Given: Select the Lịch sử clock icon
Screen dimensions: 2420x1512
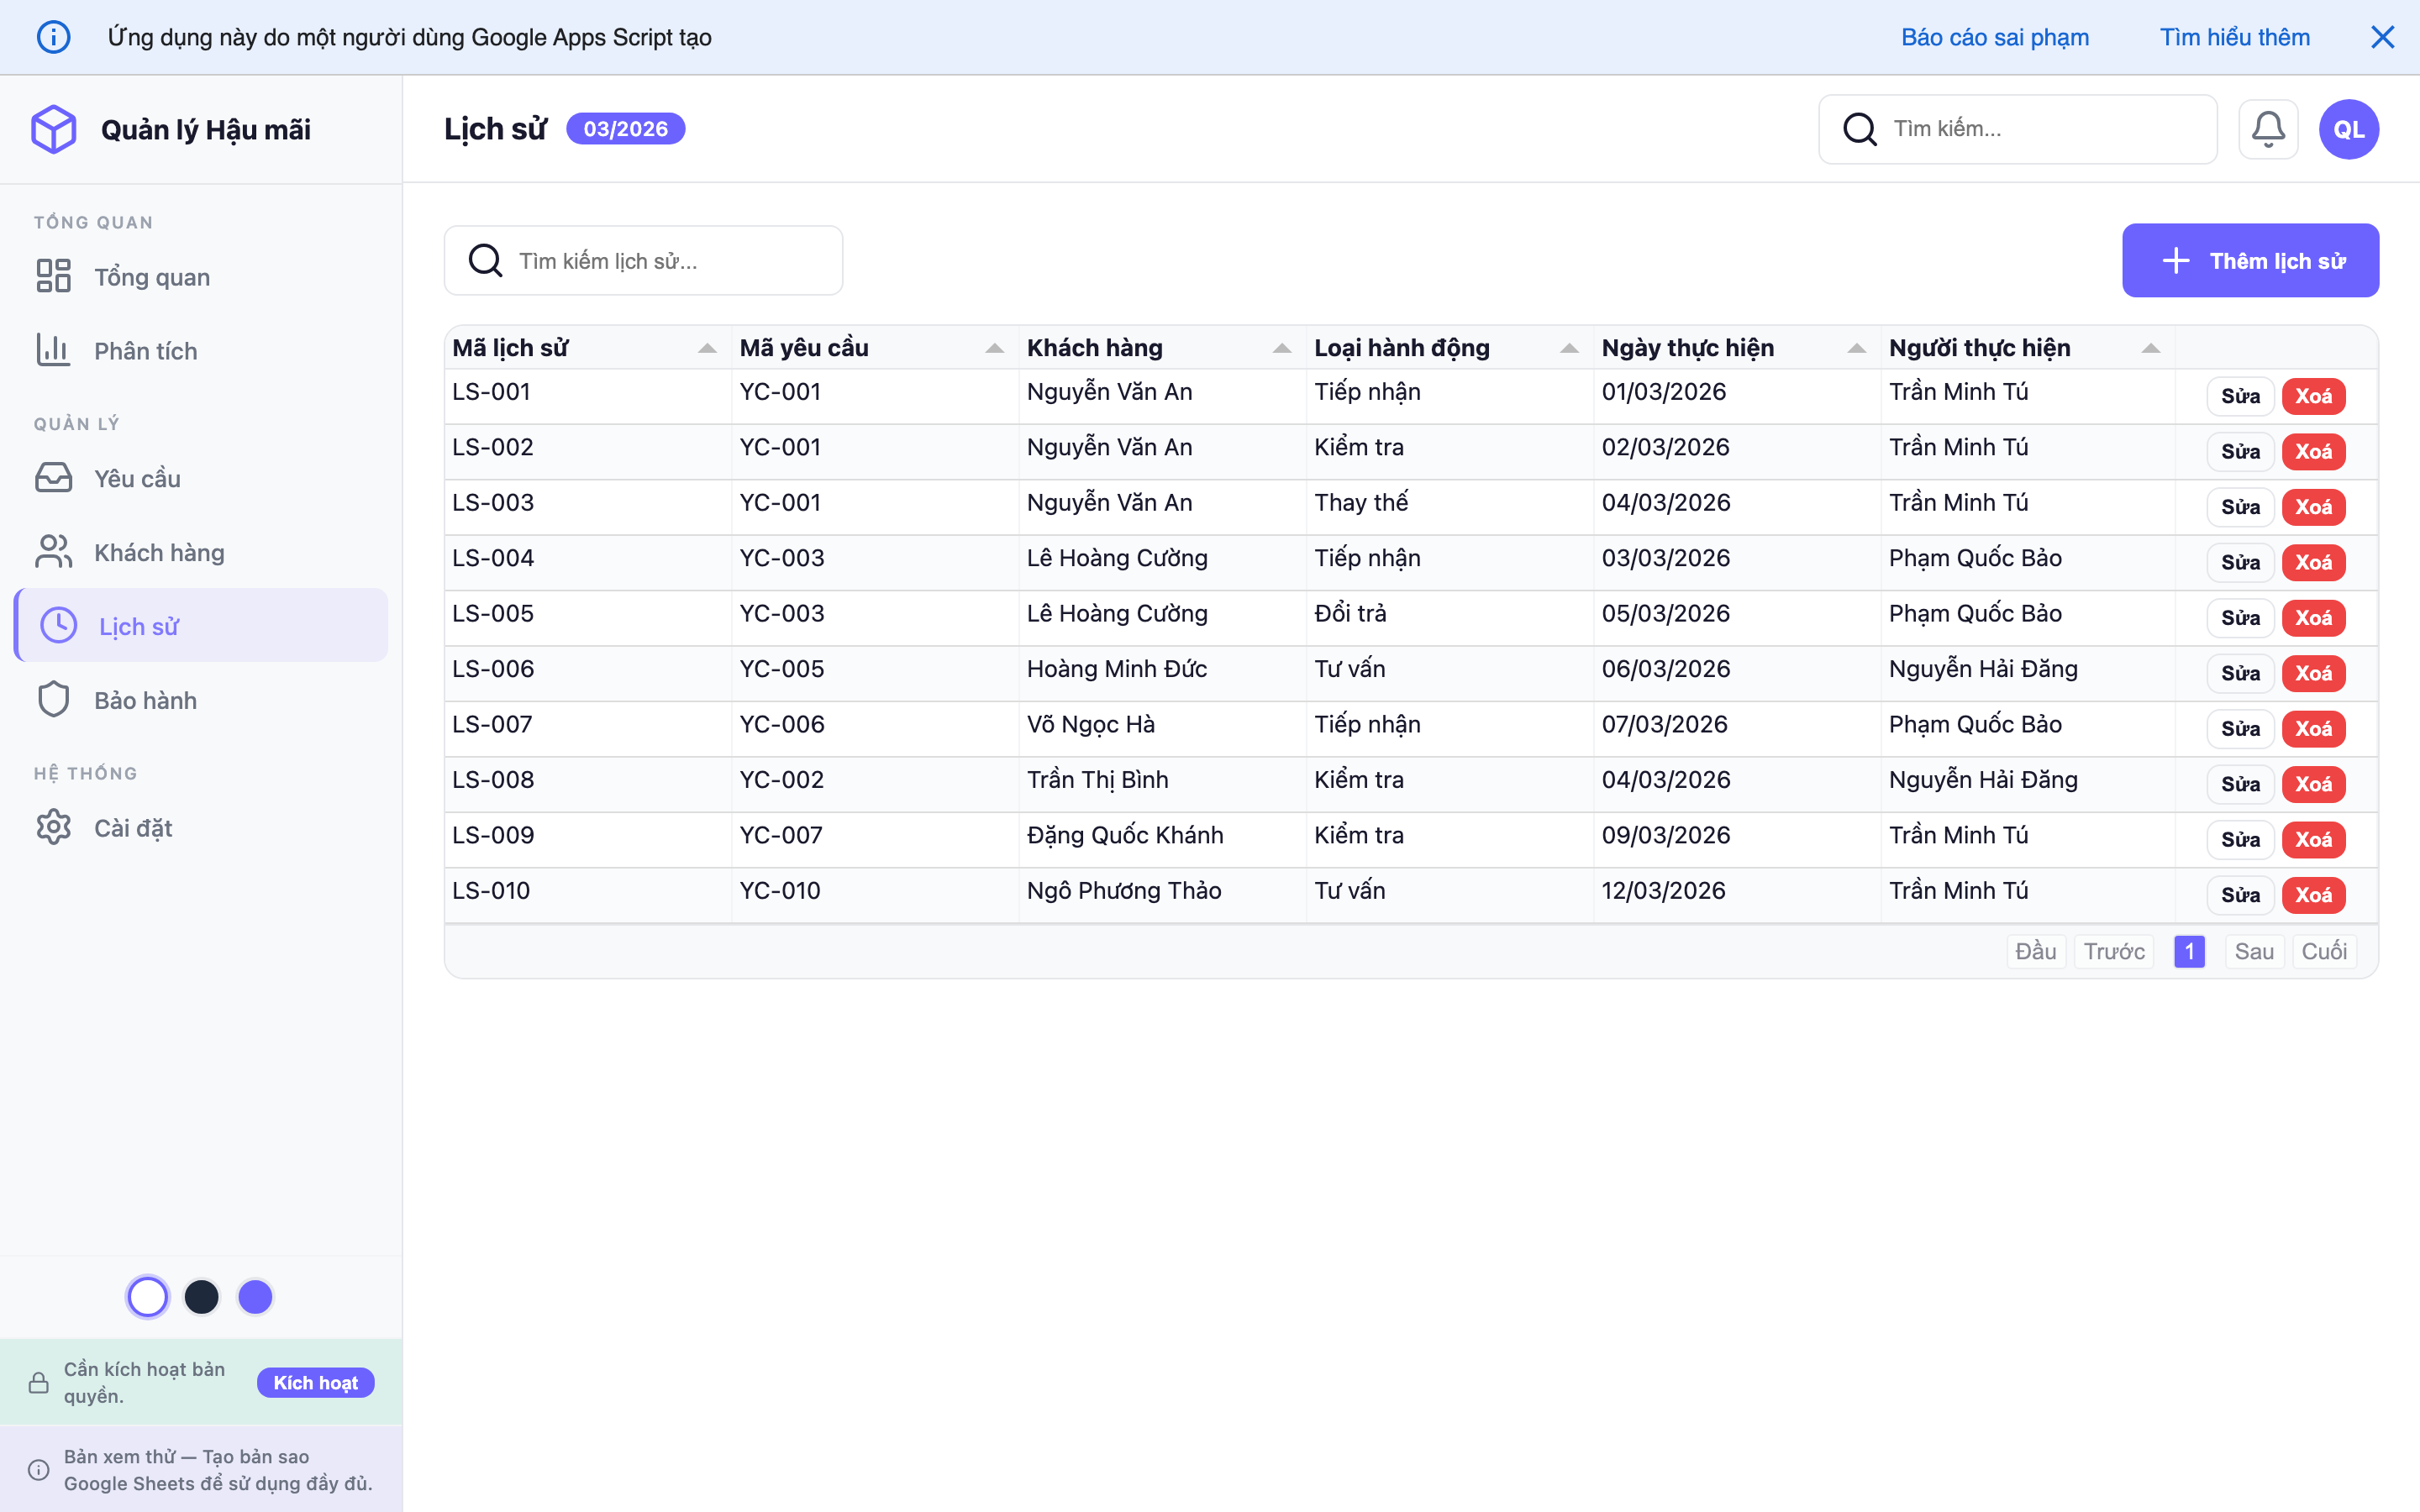Looking at the screenshot, I should pyautogui.click(x=57, y=625).
